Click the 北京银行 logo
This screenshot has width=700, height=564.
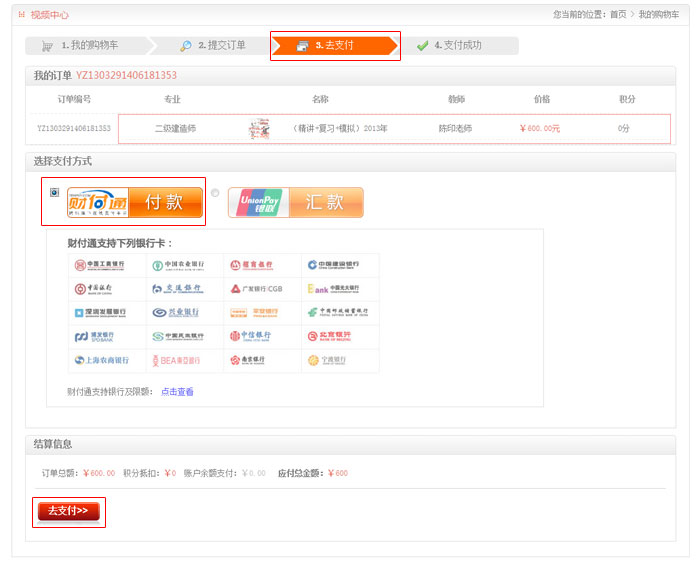[x=329, y=336]
